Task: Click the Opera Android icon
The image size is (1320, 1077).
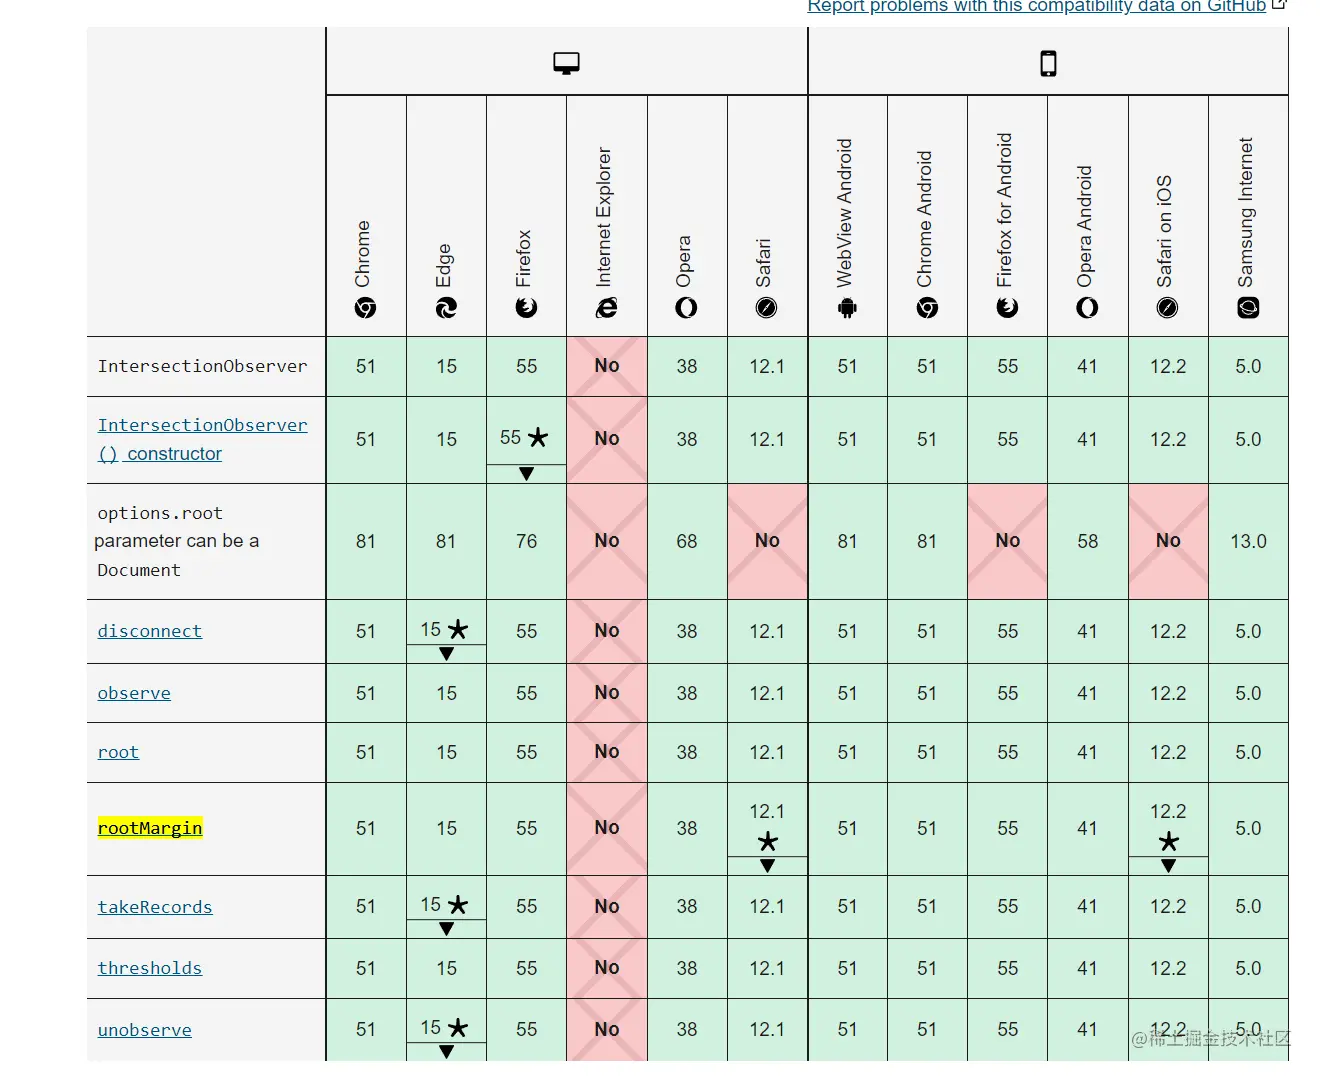Action: (x=1087, y=308)
